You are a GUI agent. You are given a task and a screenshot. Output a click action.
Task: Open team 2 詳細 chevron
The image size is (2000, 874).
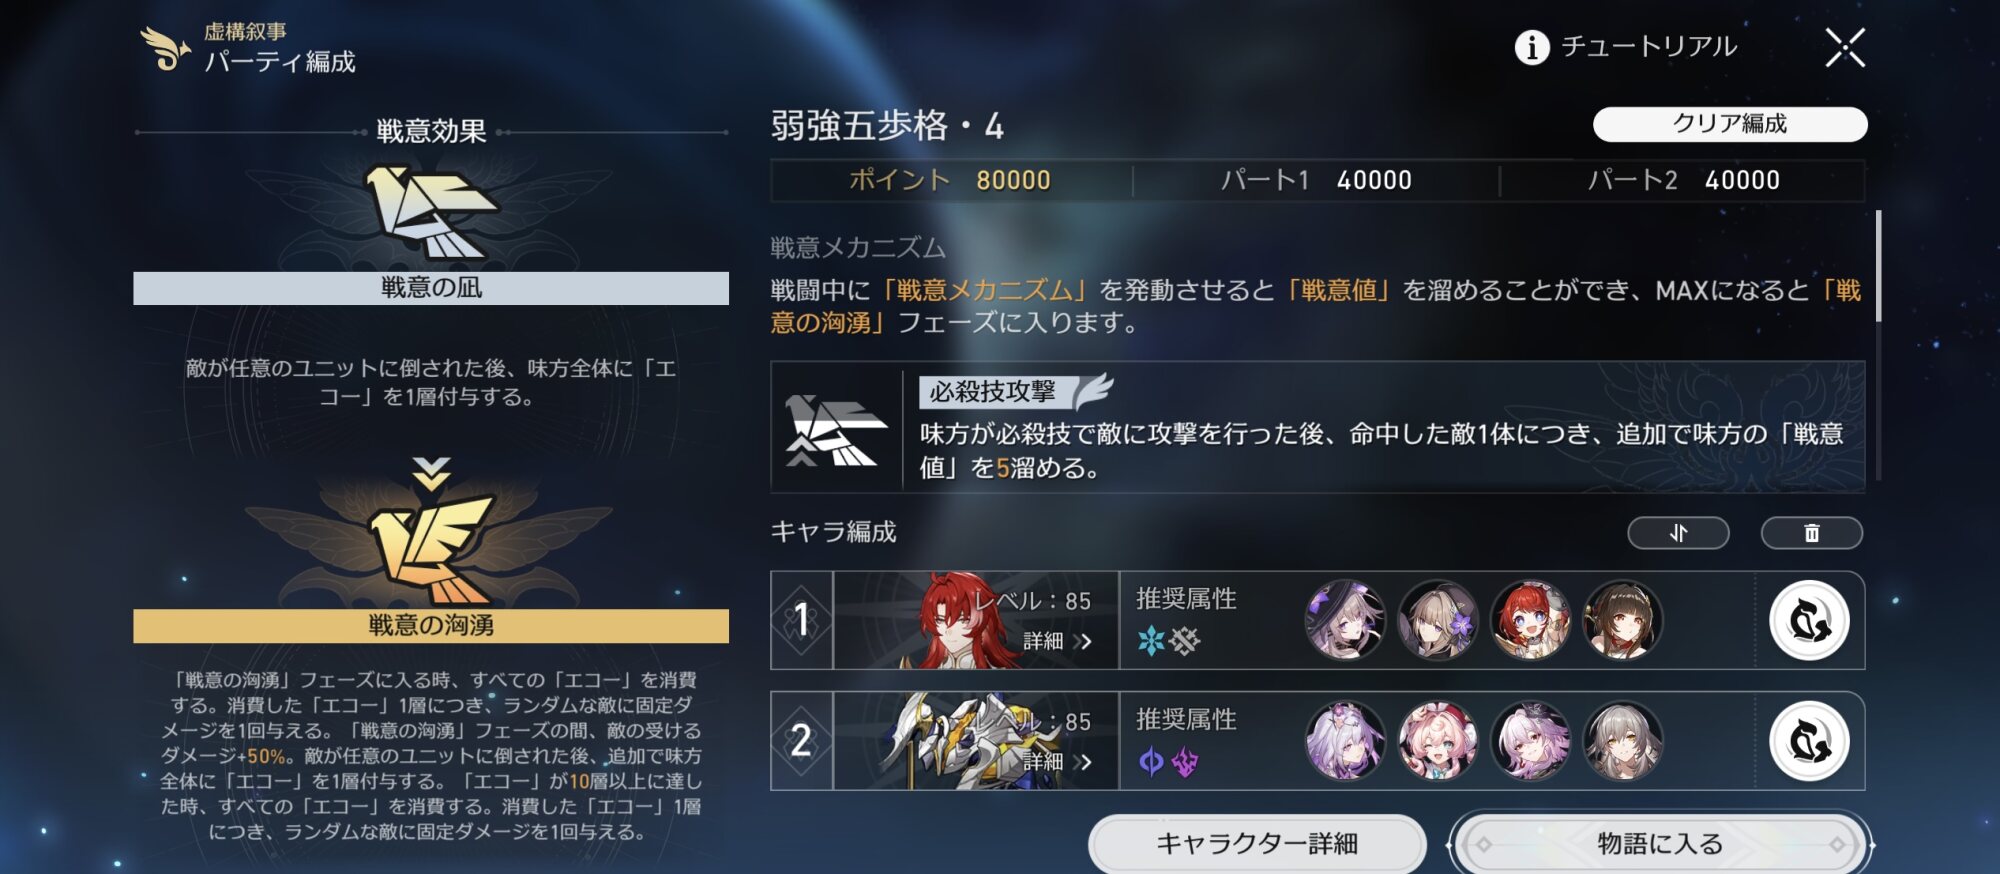point(1083,762)
